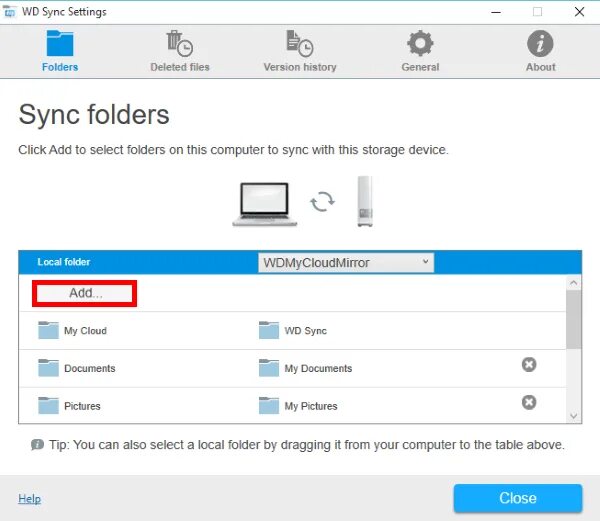Viewport: 600px width, 521px height.
Task: Click the Folders tab label
Action: 60,67
